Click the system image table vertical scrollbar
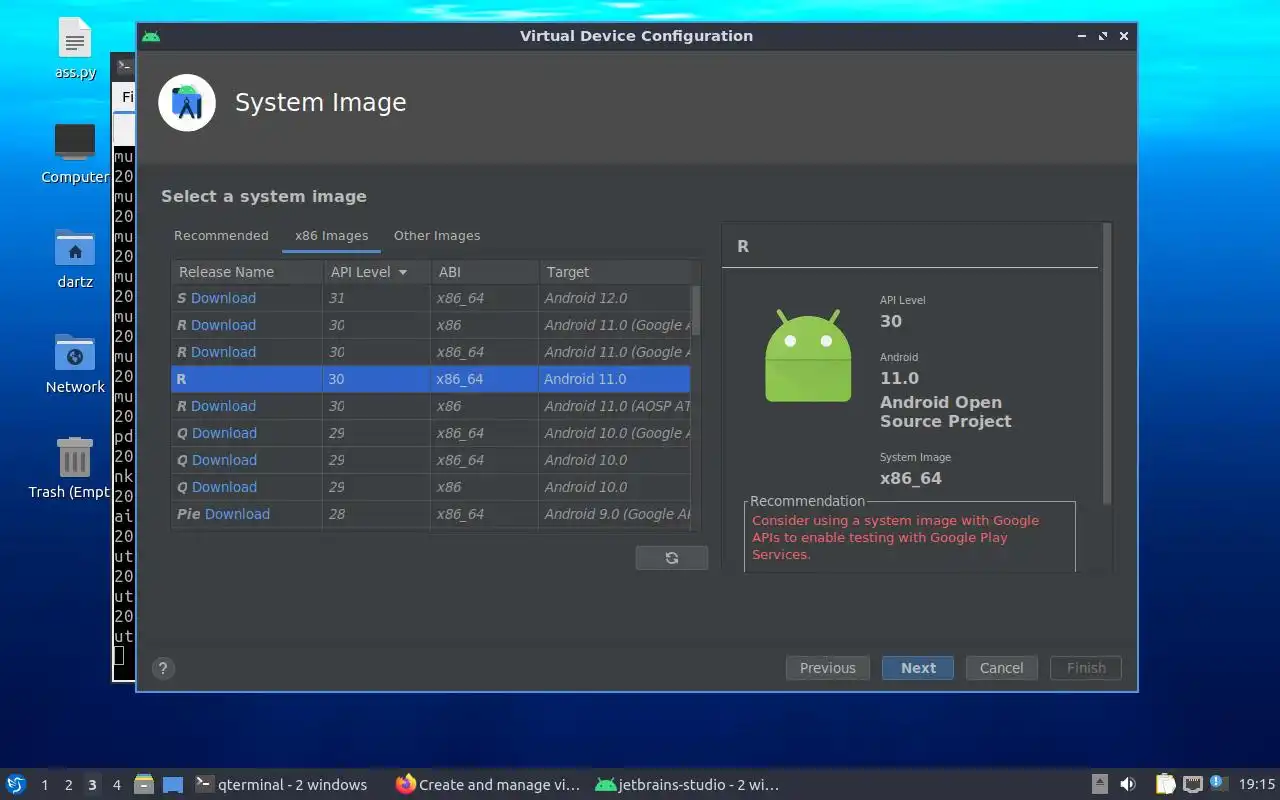 (696, 312)
